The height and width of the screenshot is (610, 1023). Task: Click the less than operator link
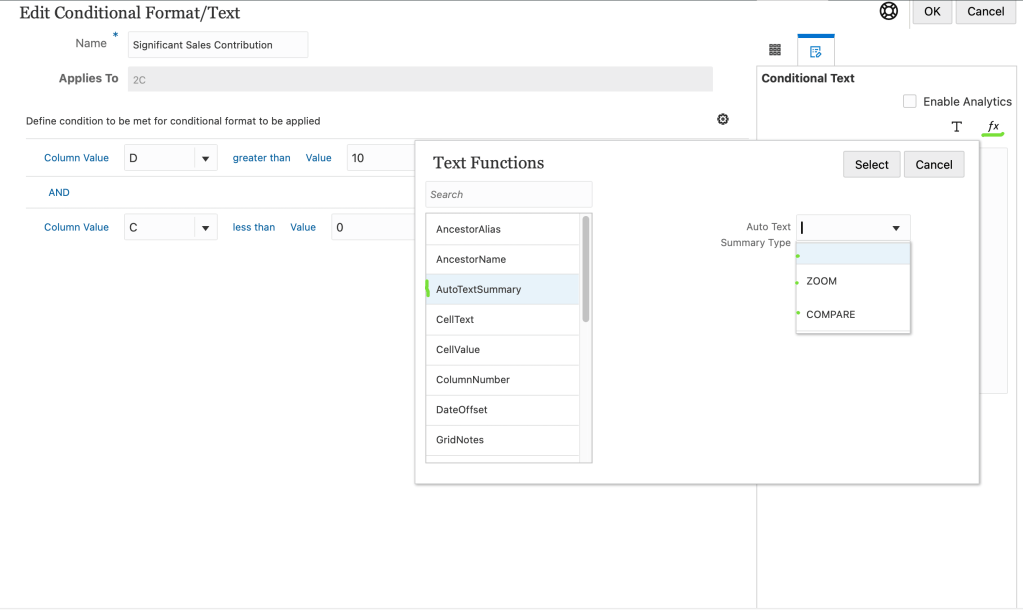[x=253, y=227]
